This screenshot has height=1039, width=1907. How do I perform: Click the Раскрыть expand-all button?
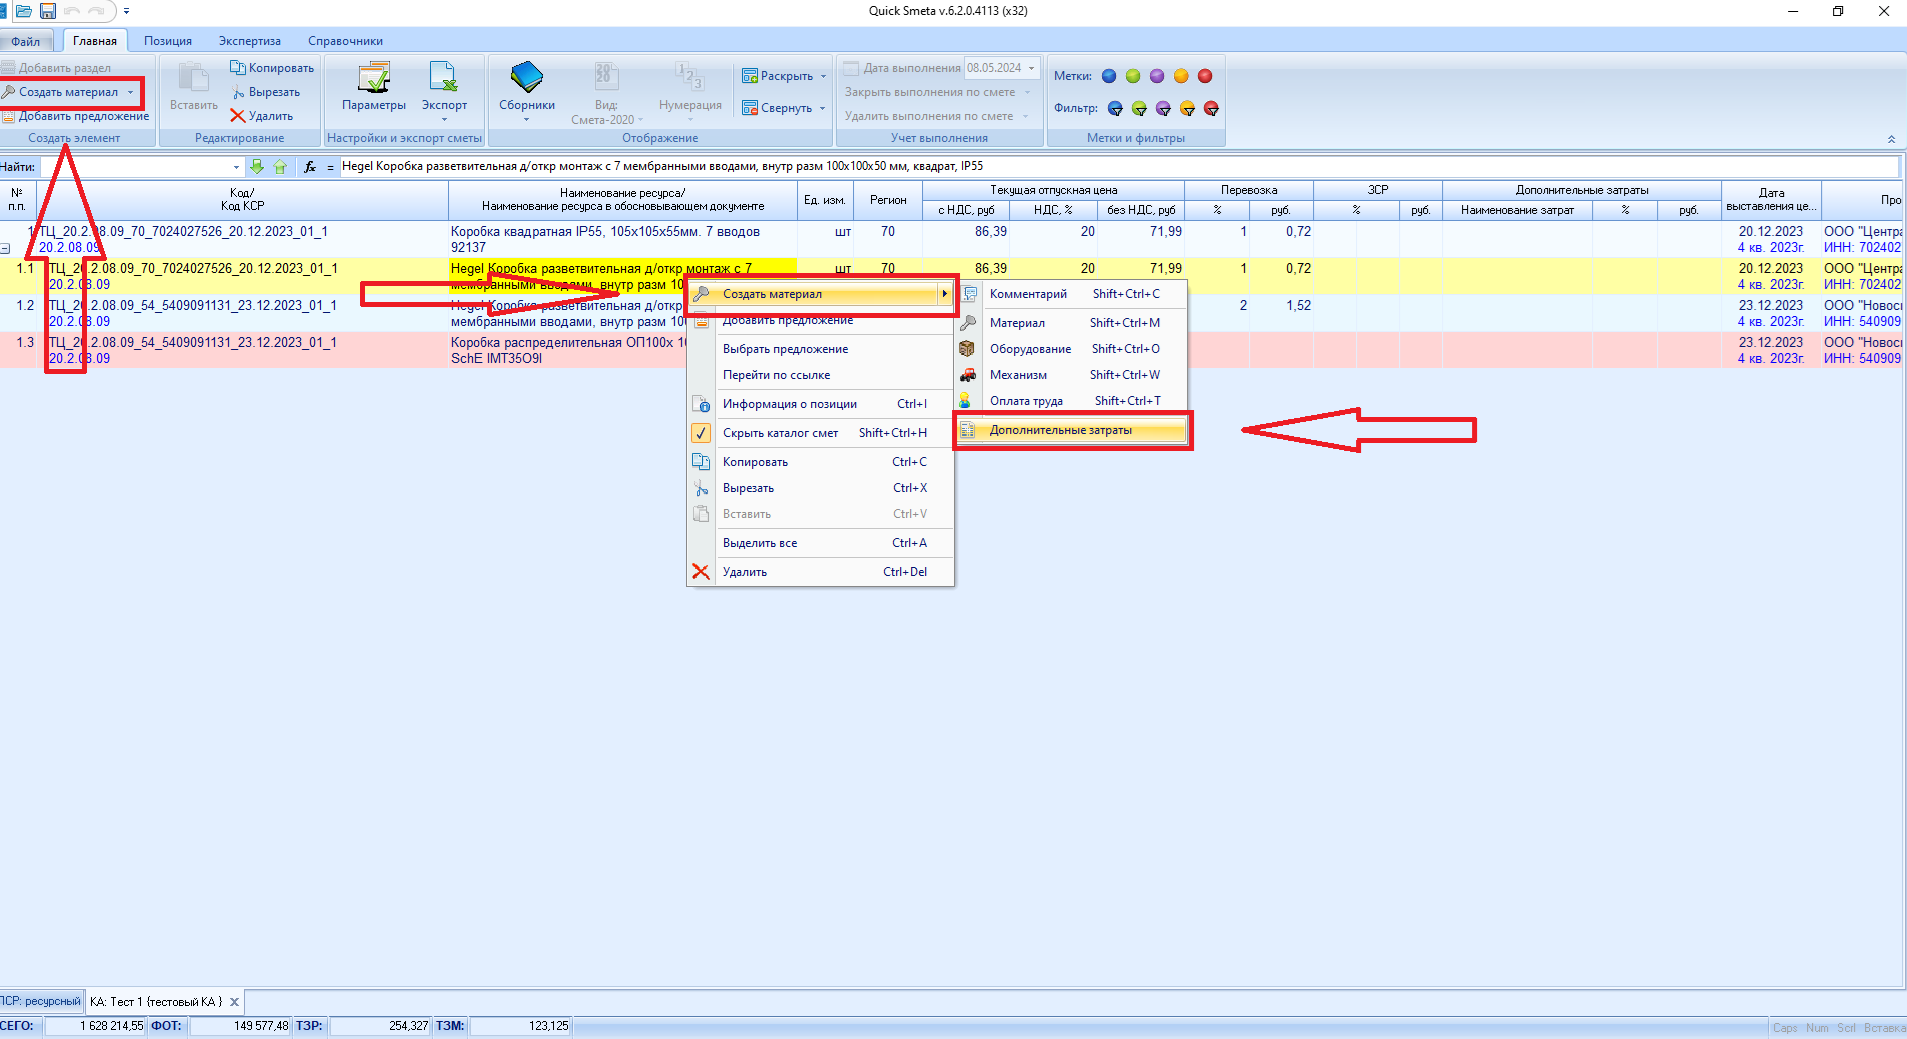coord(778,76)
